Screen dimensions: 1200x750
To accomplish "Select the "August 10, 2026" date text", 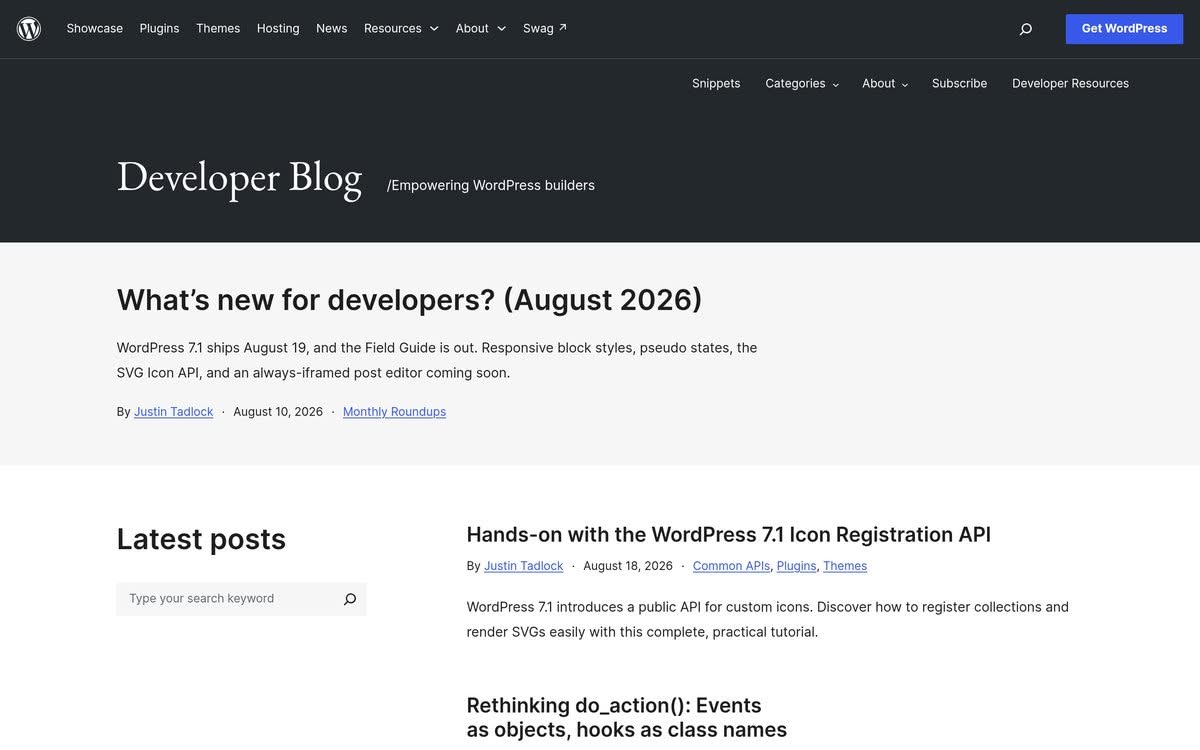I will 278,412.
